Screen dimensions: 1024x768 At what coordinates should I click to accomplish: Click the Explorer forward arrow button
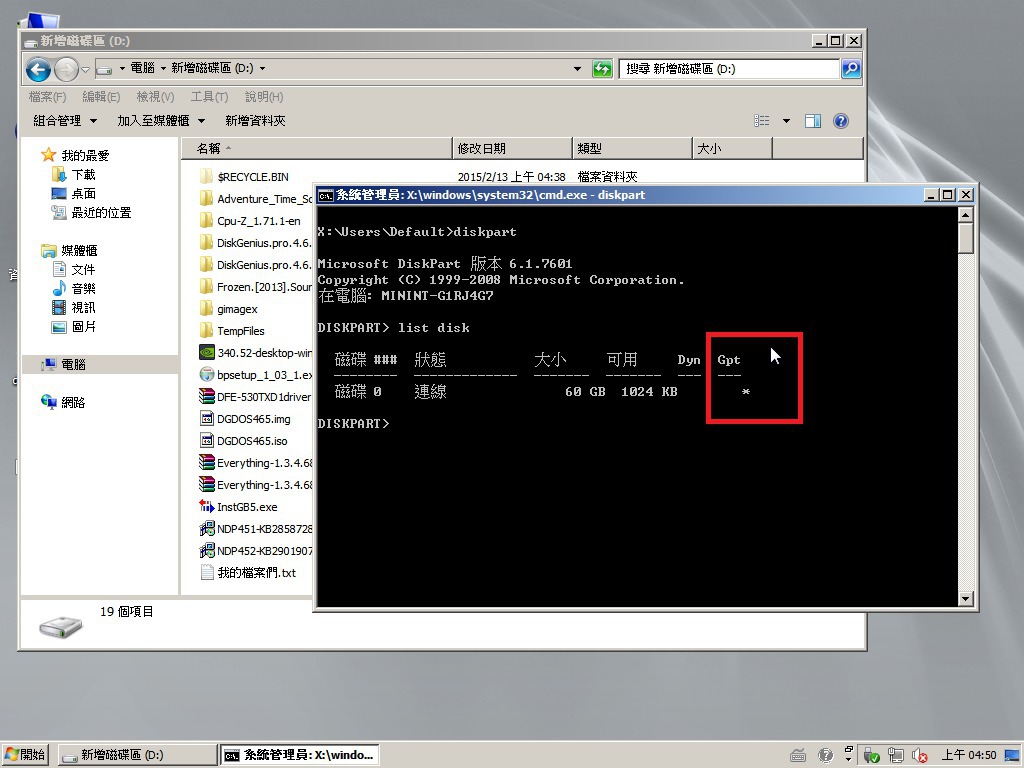(66, 69)
